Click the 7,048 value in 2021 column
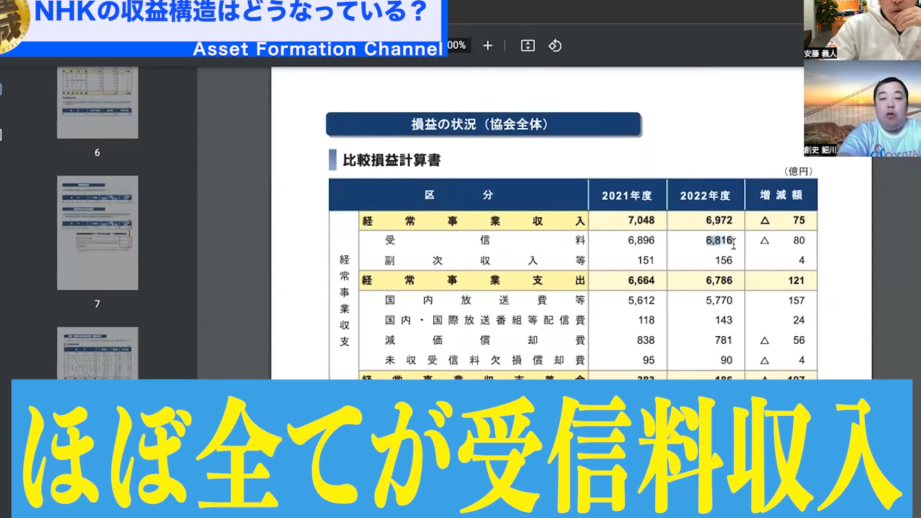921x518 pixels. pyautogui.click(x=640, y=221)
